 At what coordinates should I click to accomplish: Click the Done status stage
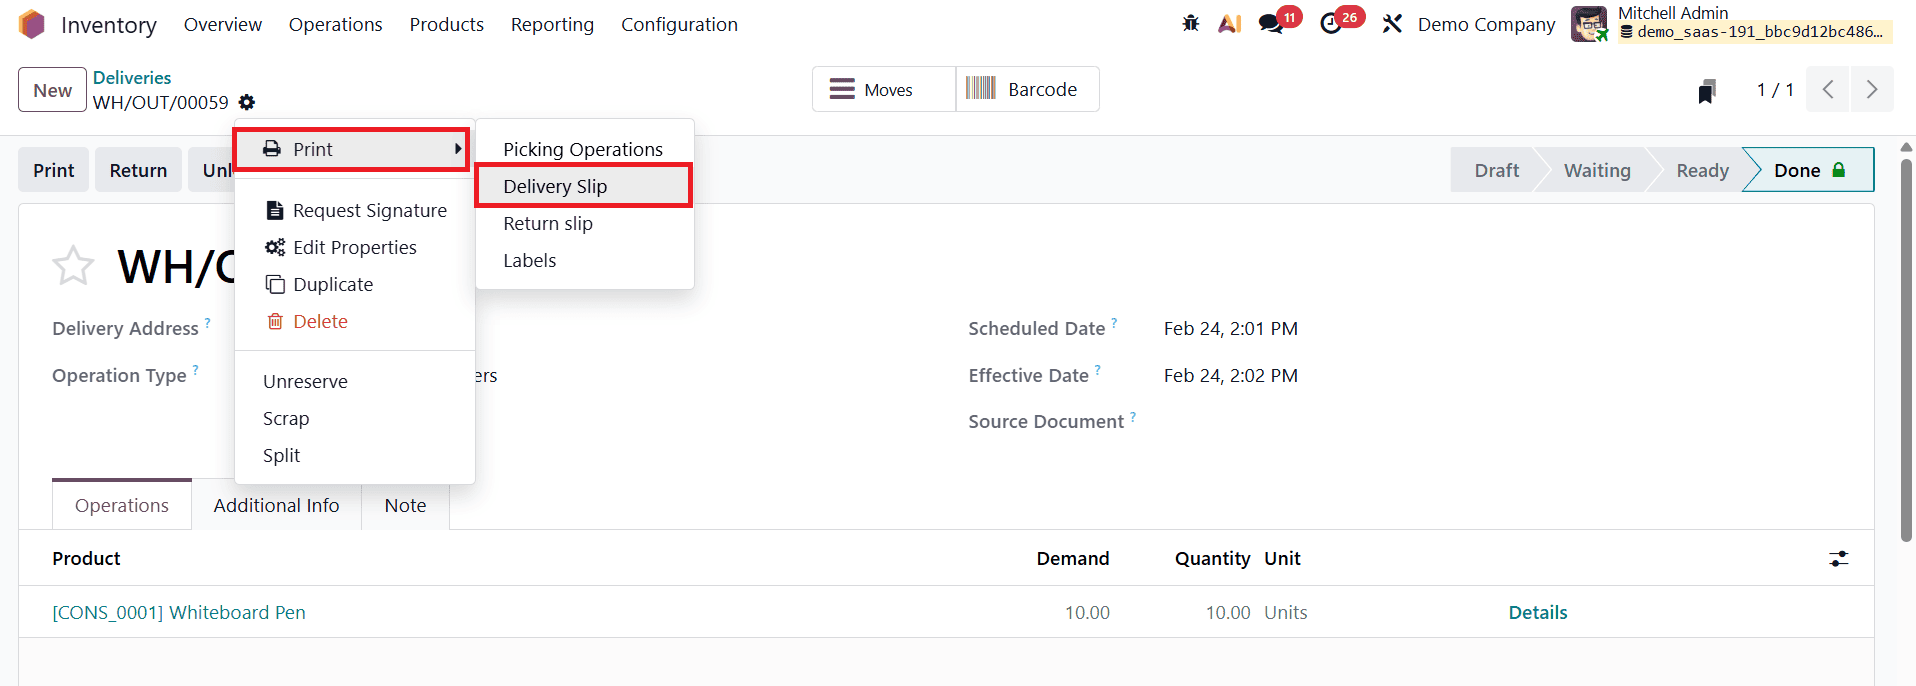[1809, 170]
